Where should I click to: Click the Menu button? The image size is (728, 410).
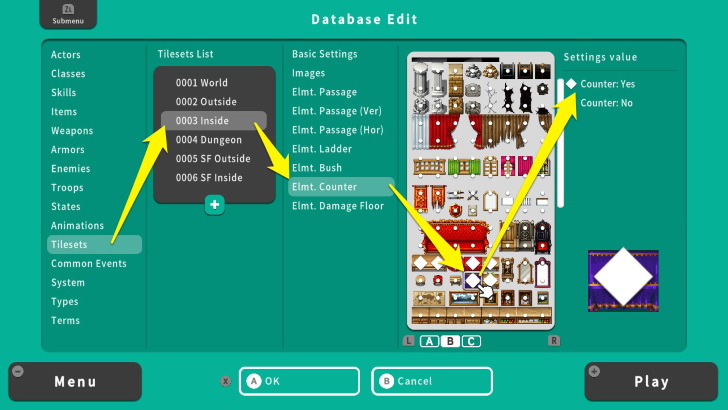pos(75,382)
